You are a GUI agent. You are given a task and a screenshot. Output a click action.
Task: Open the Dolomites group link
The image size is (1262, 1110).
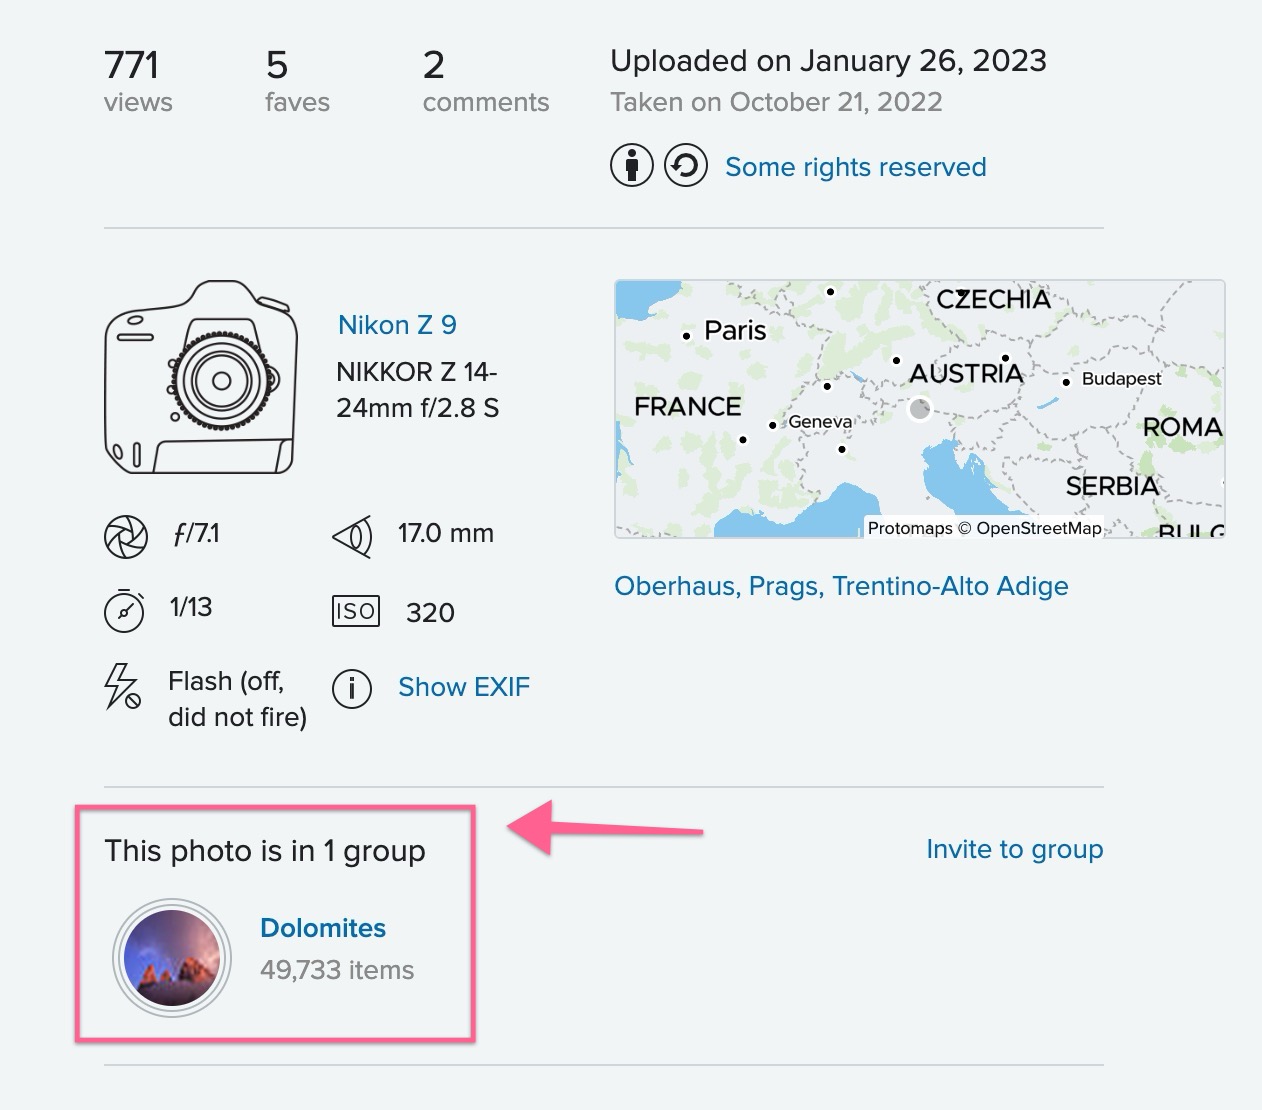coord(323,928)
